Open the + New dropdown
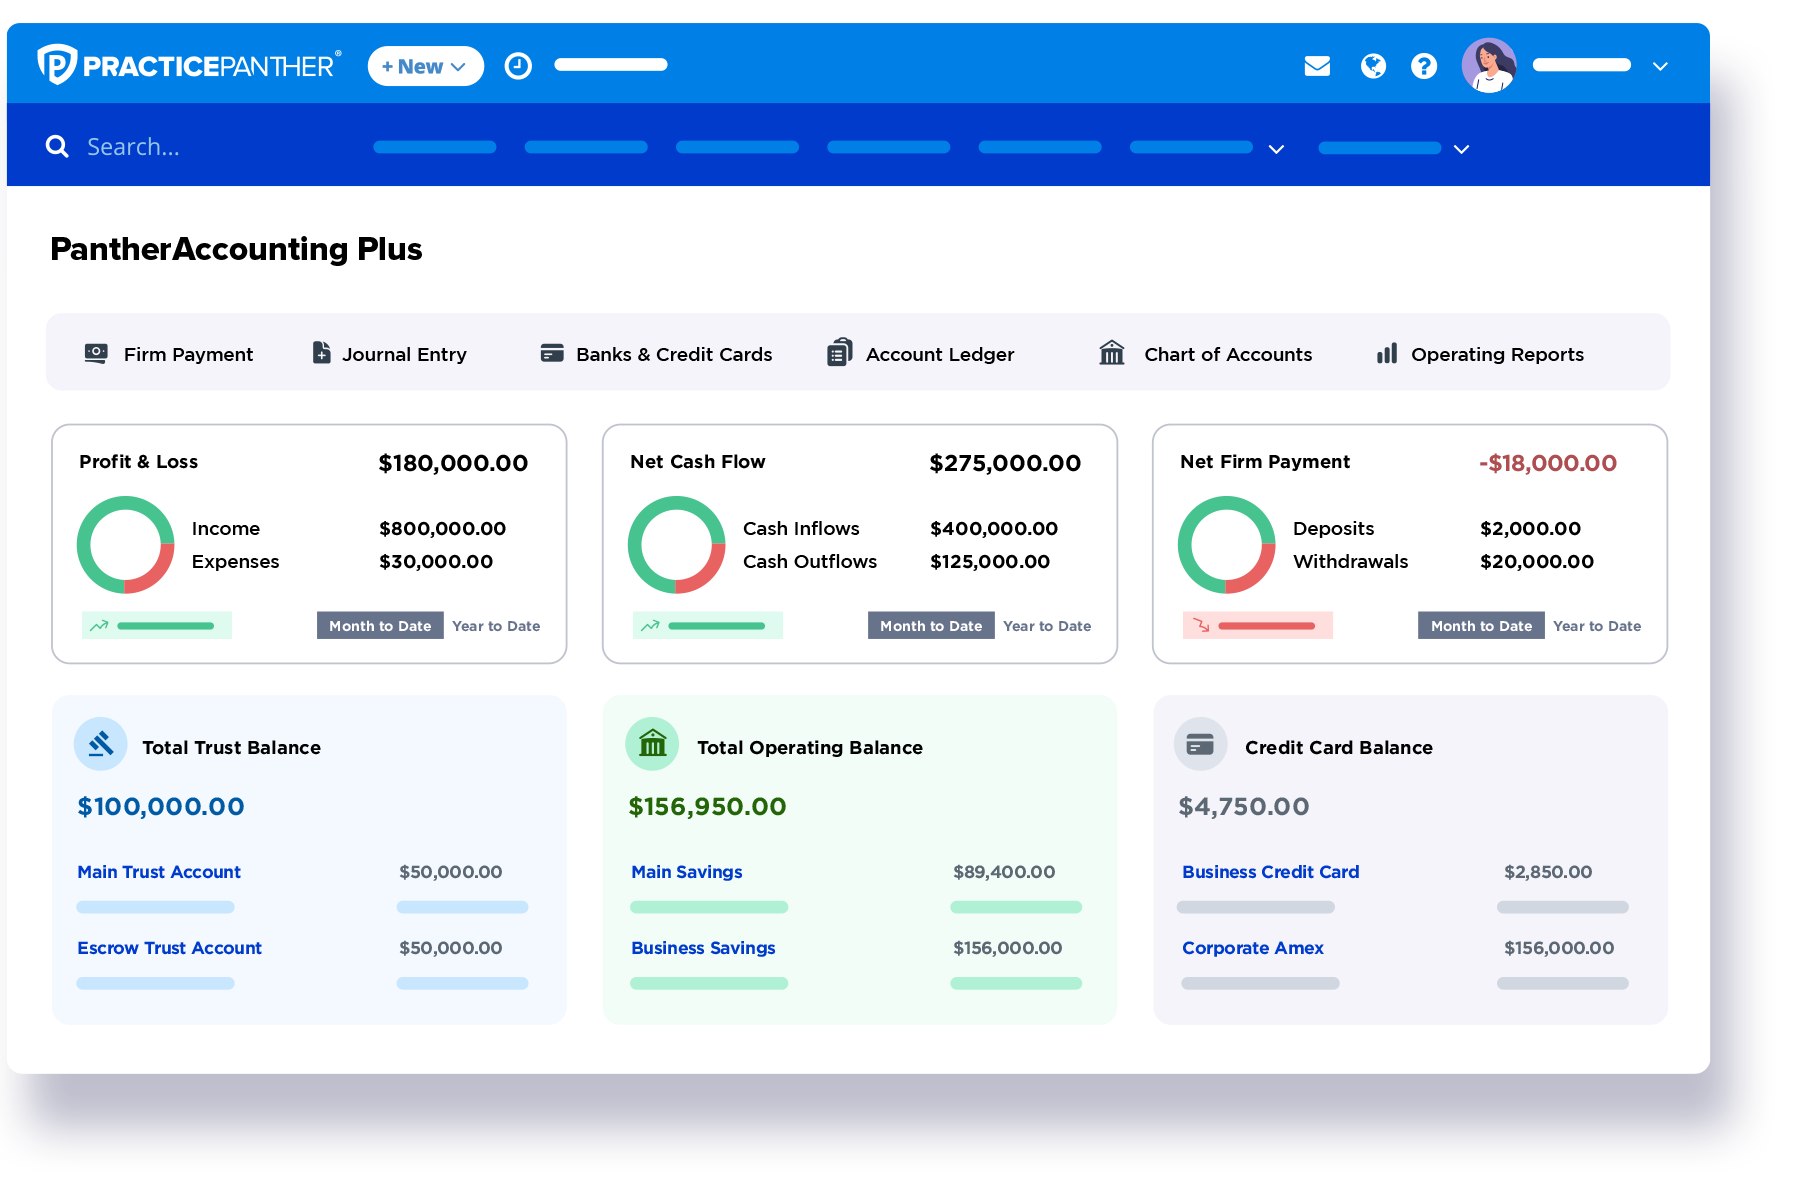The image size is (1800, 1200). coord(425,66)
